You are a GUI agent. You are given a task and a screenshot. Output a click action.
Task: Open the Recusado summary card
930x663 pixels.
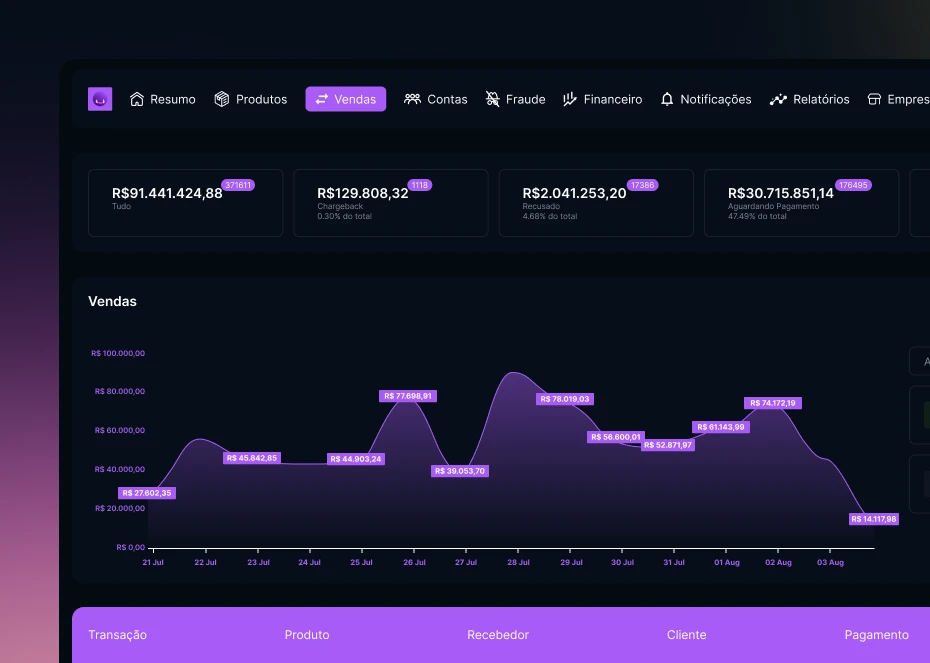(595, 202)
